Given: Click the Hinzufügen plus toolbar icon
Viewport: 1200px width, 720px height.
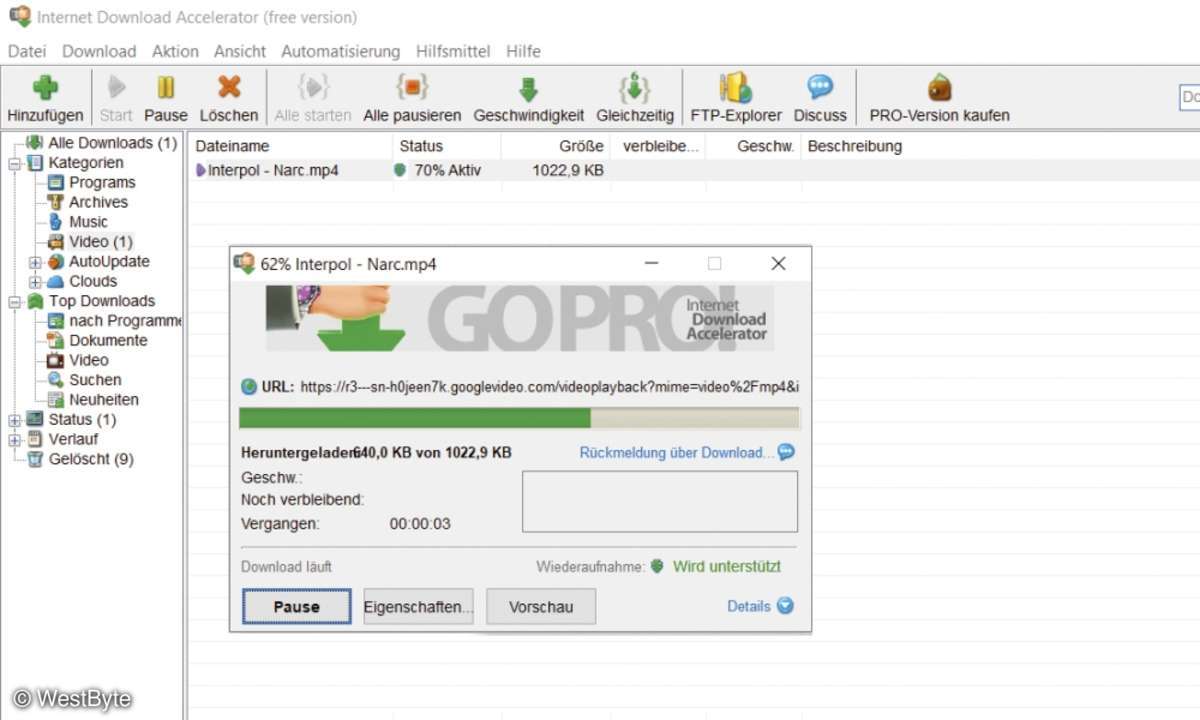Looking at the screenshot, I should click(x=45, y=88).
